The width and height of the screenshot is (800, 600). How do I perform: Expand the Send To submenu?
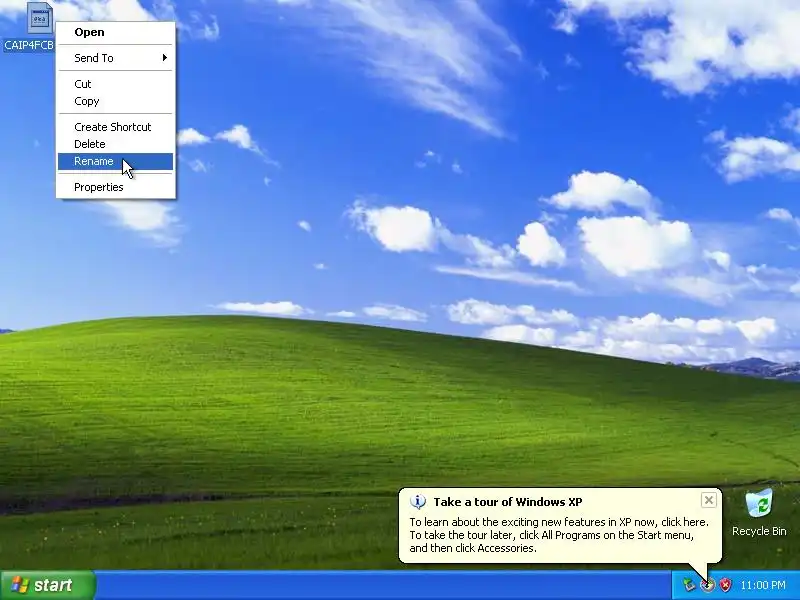click(115, 58)
